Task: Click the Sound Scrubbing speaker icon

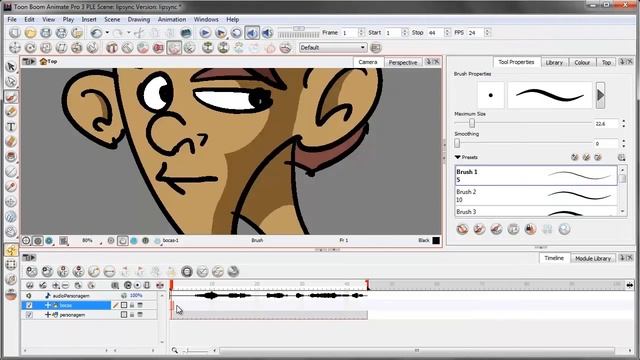Action: (x=267, y=33)
